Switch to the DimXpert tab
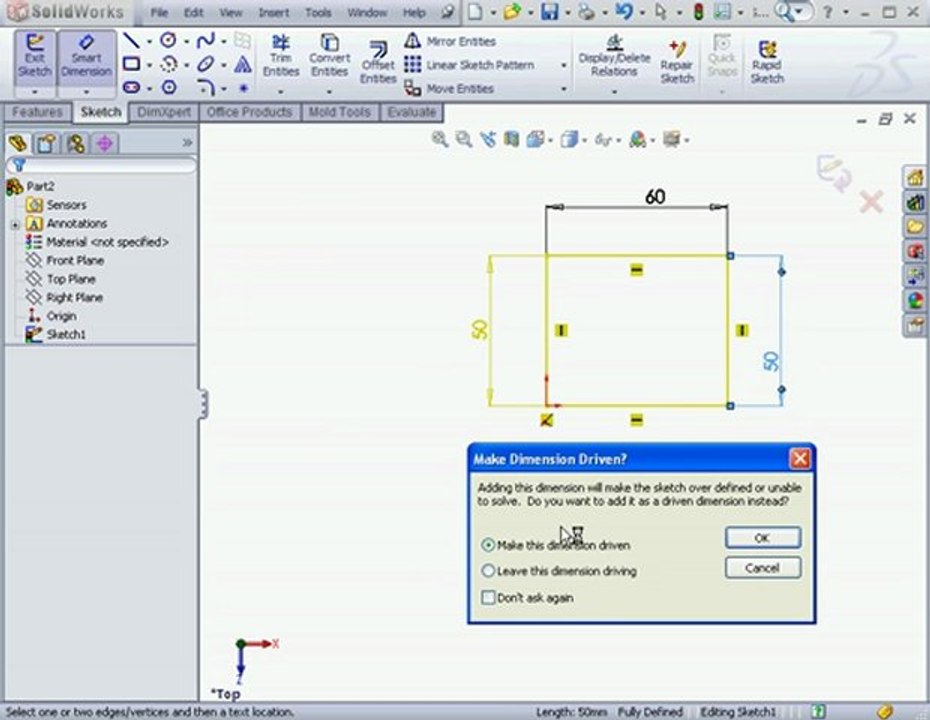Viewport: 930px width, 720px height. [164, 112]
